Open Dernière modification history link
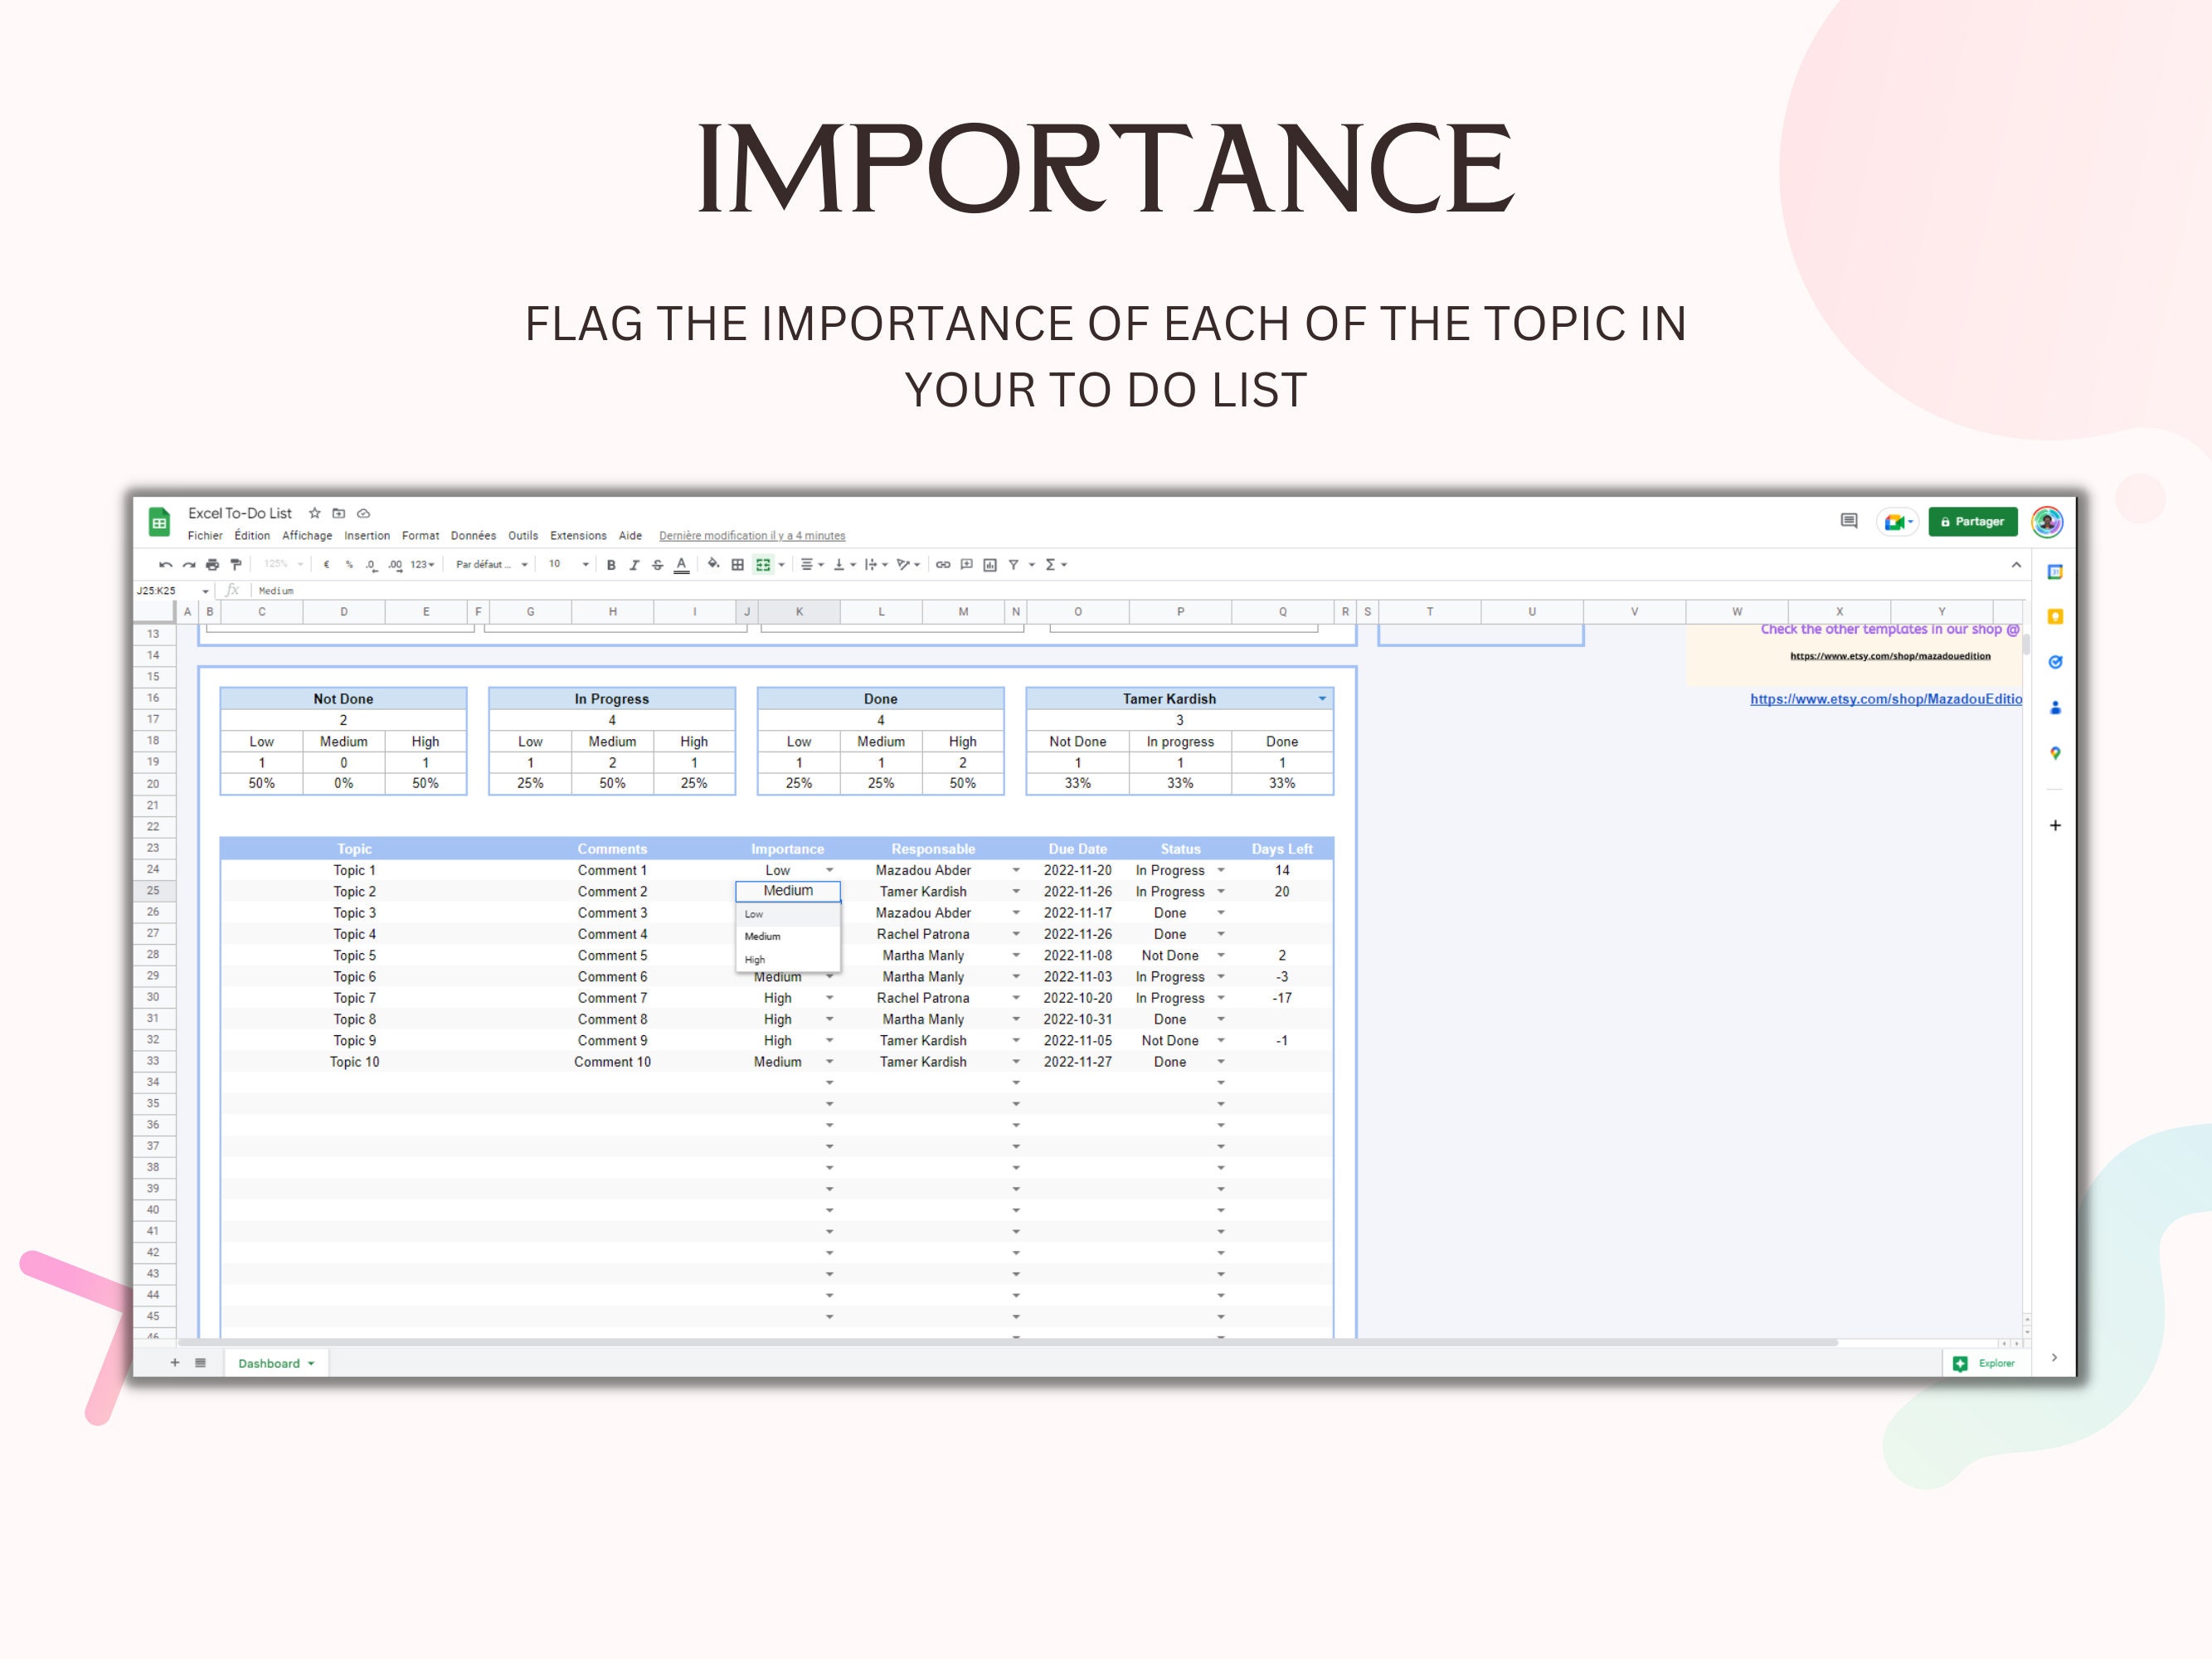 point(752,536)
